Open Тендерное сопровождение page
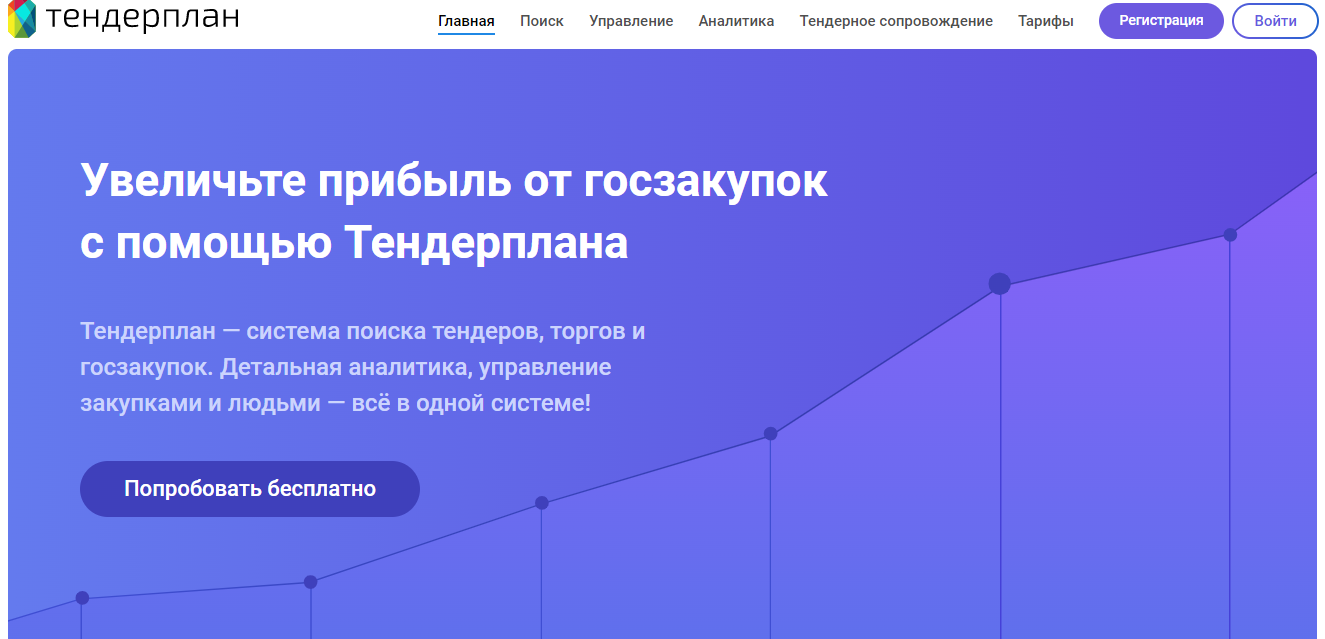 click(896, 21)
